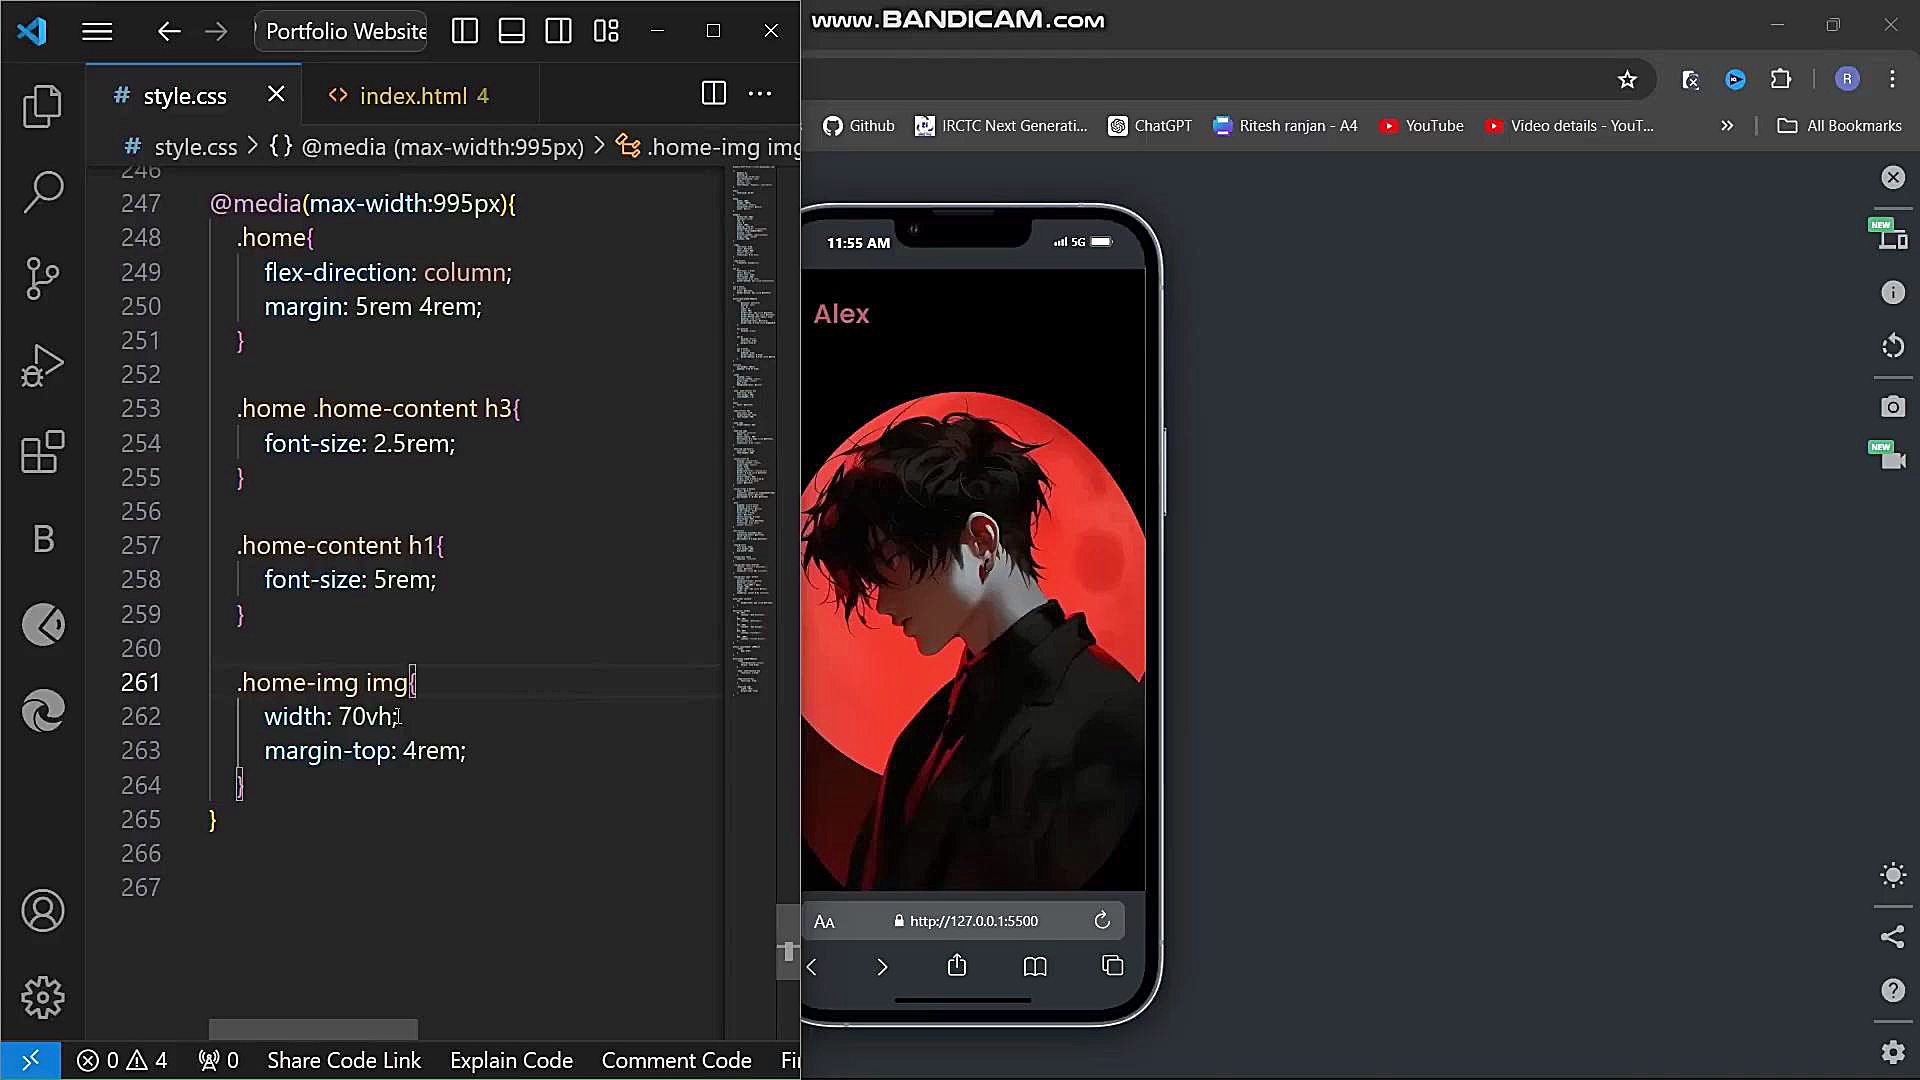Open the Search view in VS Code
This screenshot has width=1920, height=1080.
42,191
